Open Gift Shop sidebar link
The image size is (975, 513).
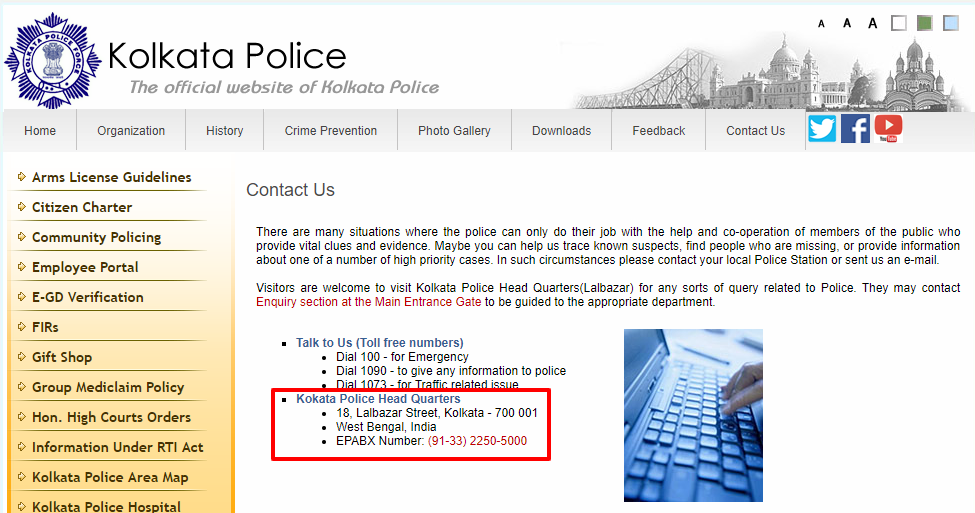click(62, 357)
